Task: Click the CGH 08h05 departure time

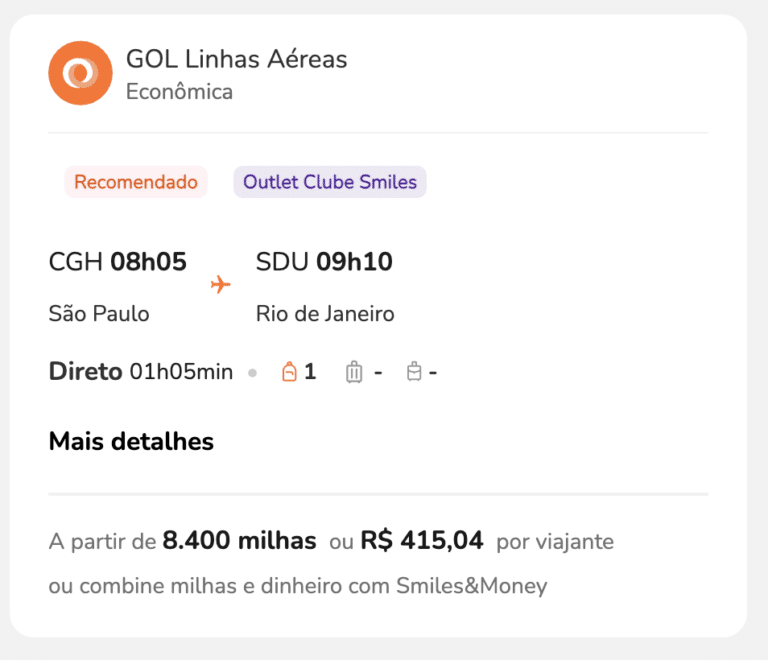Action: click(118, 261)
